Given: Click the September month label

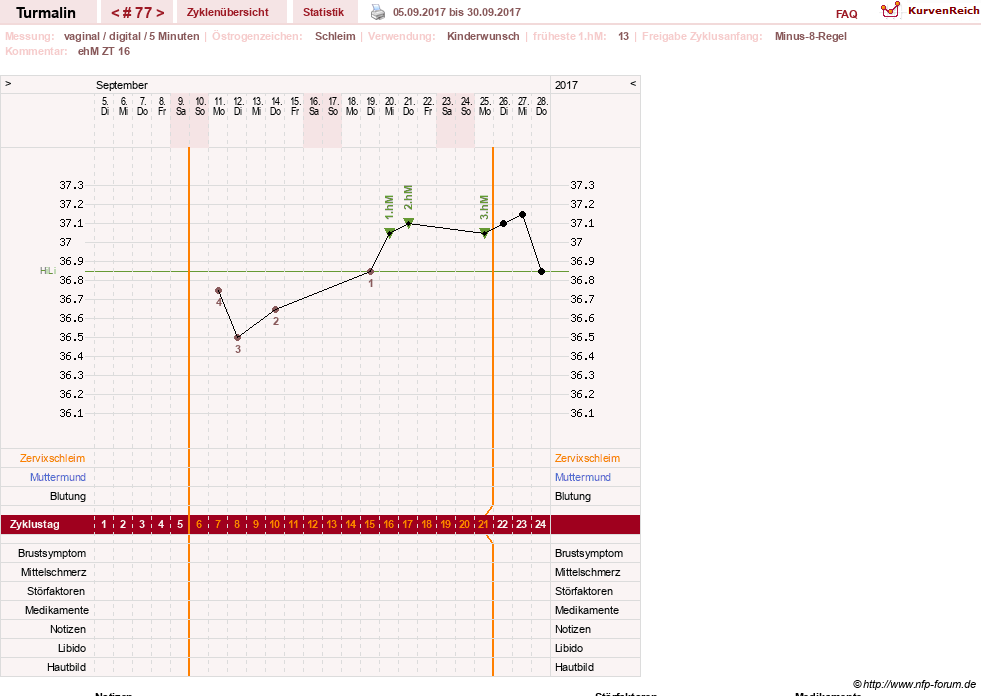Looking at the screenshot, I should pos(121,85).
